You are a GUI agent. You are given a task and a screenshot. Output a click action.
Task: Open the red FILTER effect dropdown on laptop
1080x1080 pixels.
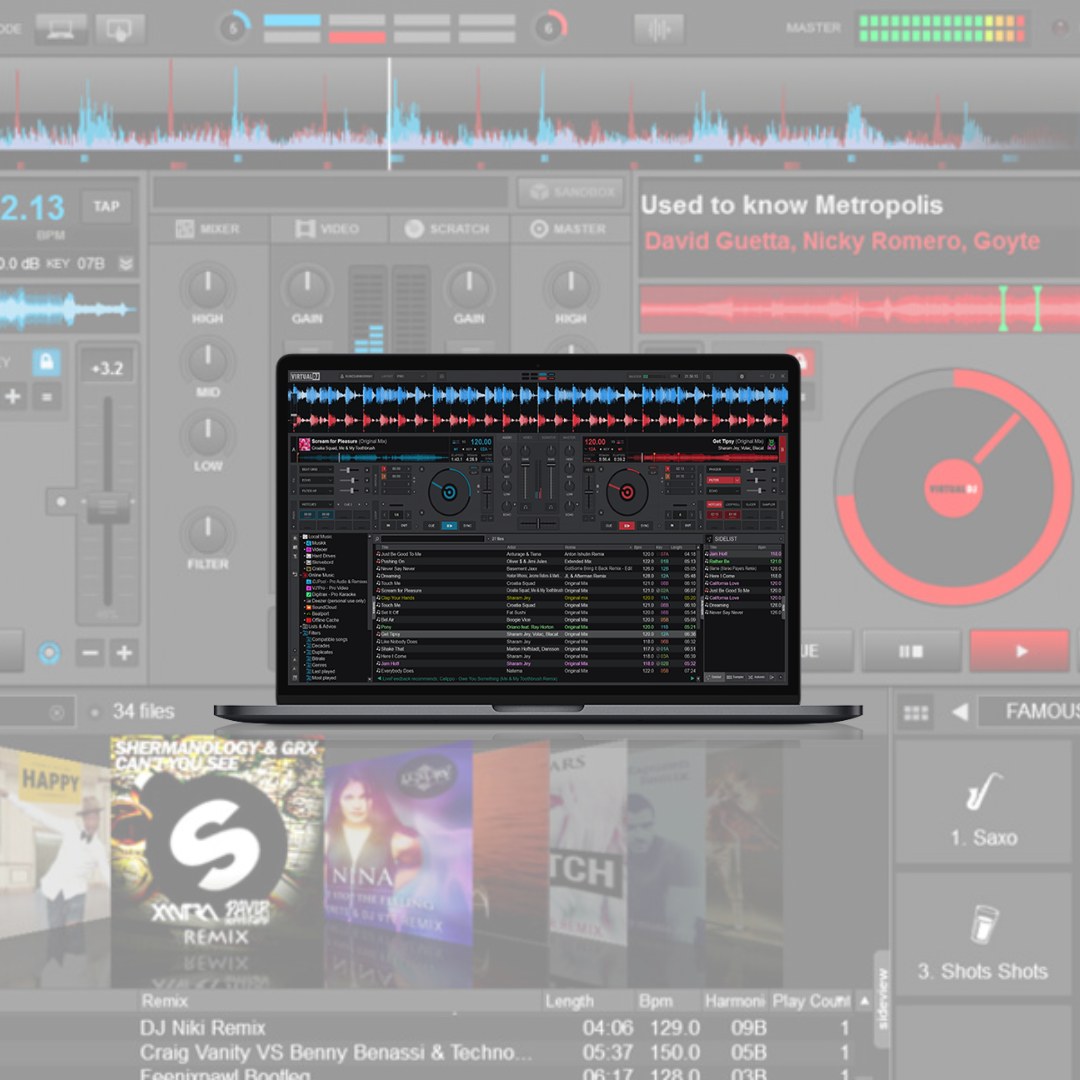point(723,480)
